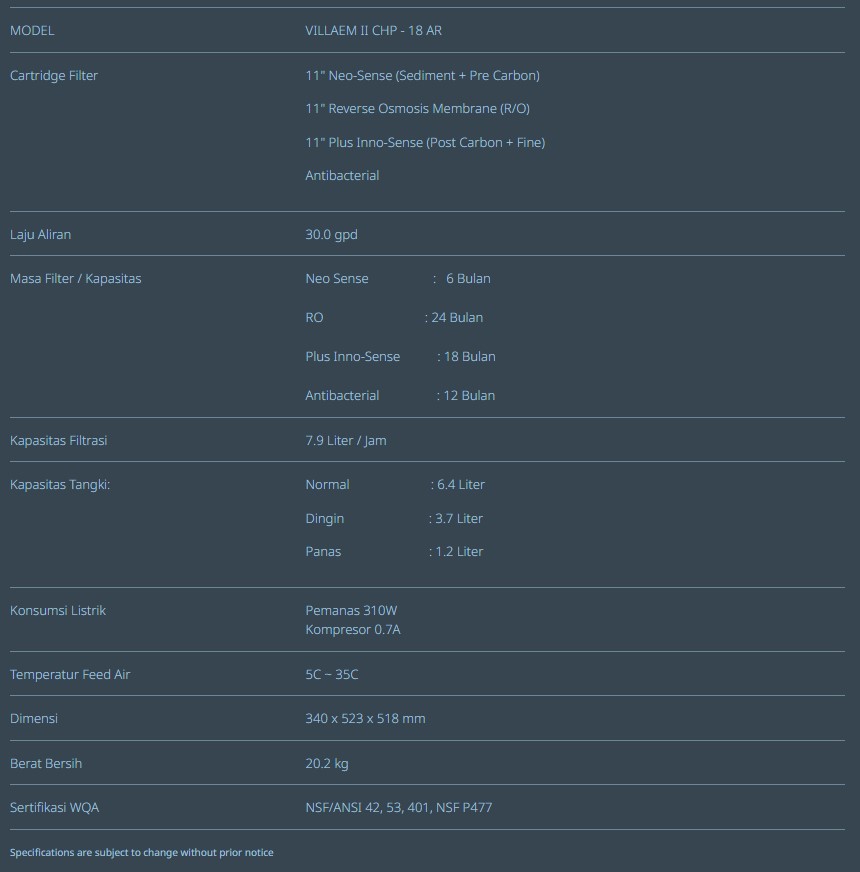Click the 30.0 gpd value

point(331,235)
